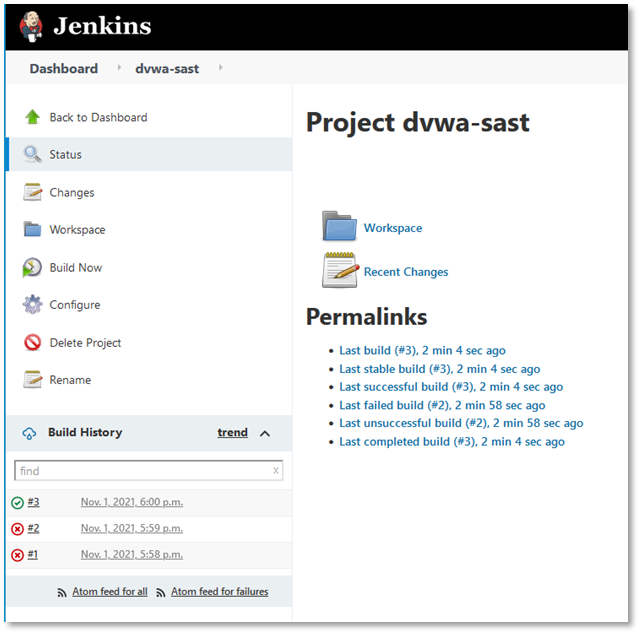Collapse the Build History panel chevron
The height and width of the screenshot is (635, 641).
click(265, 433)
